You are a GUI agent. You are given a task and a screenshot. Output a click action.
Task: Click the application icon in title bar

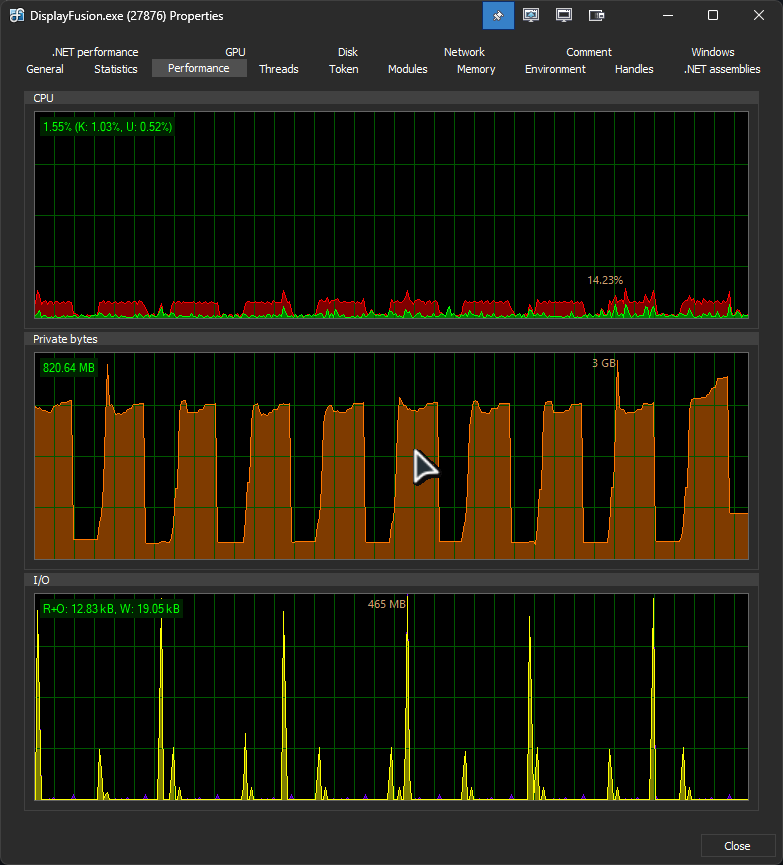tap(17, 16)
